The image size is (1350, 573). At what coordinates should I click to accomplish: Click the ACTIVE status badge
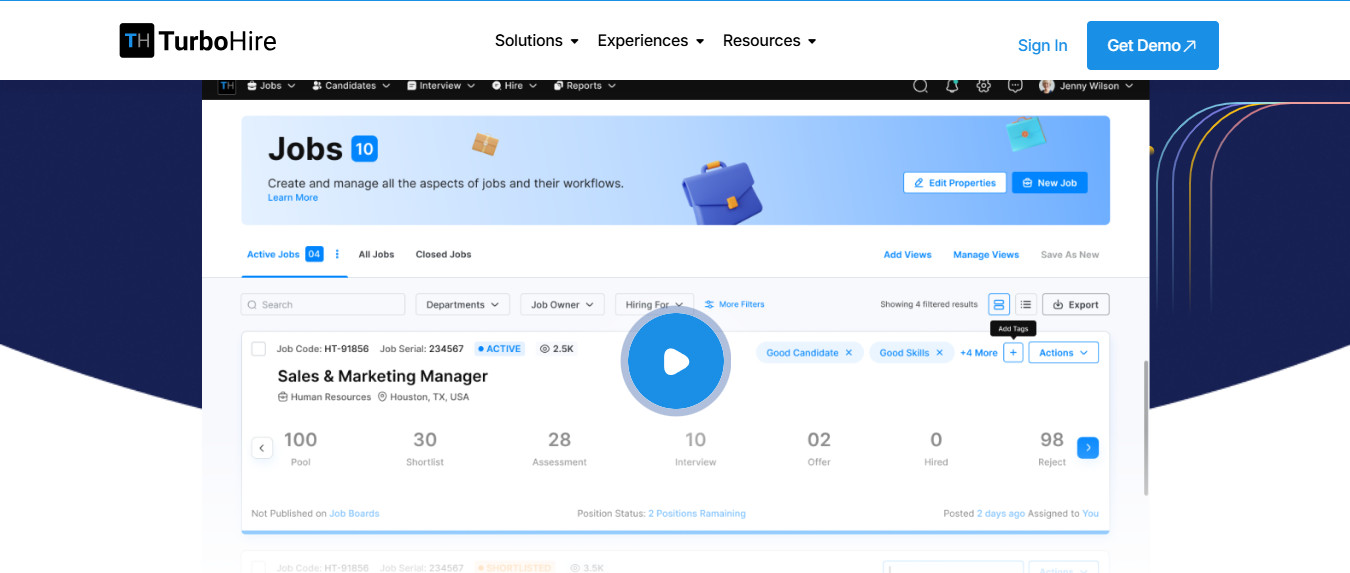pyautogui.click(x=500, y=349)
